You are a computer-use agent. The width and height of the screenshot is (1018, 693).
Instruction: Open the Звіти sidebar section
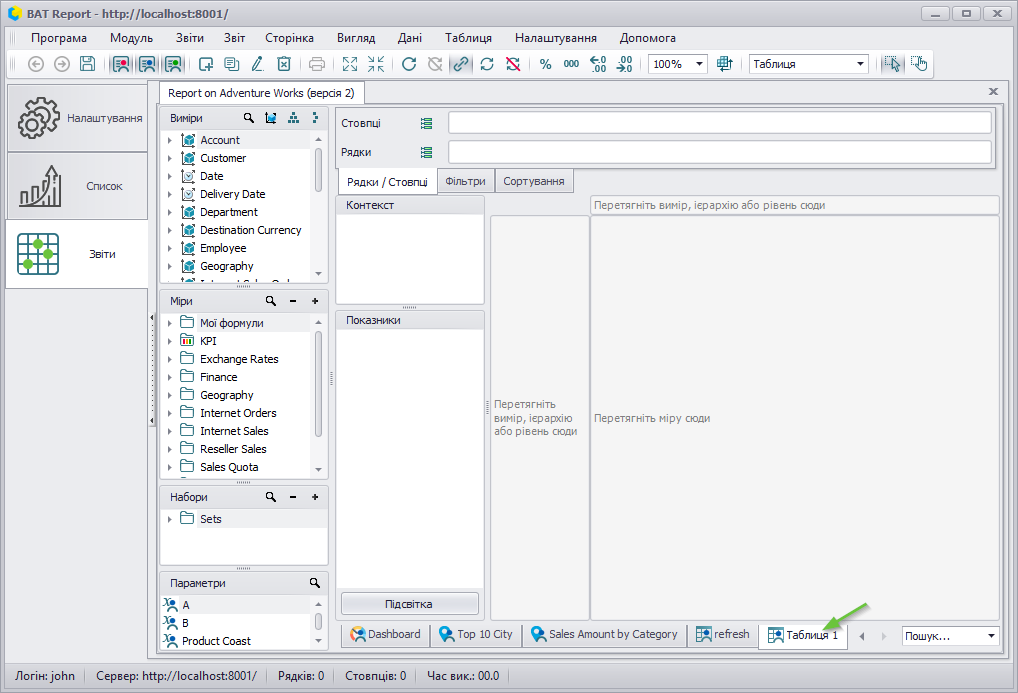[x=77, y=254]
